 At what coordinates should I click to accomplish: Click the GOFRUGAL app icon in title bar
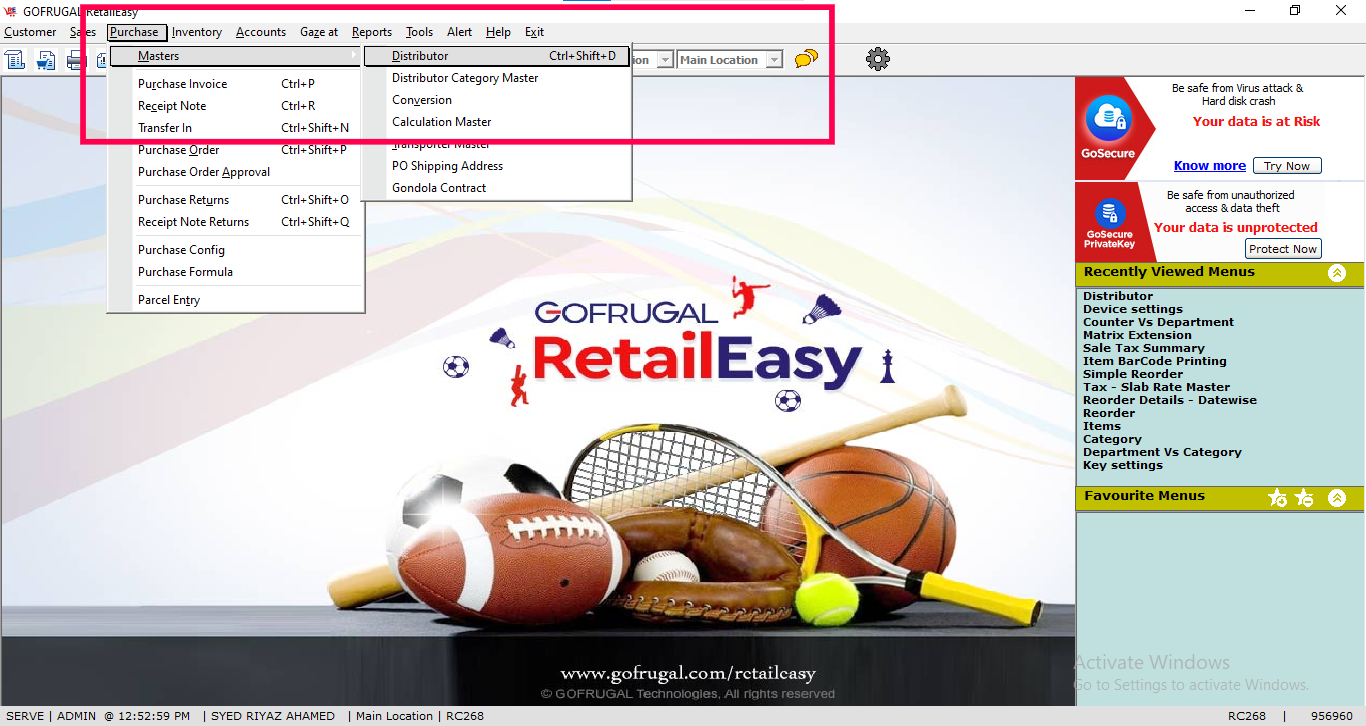tap(11, 11)
